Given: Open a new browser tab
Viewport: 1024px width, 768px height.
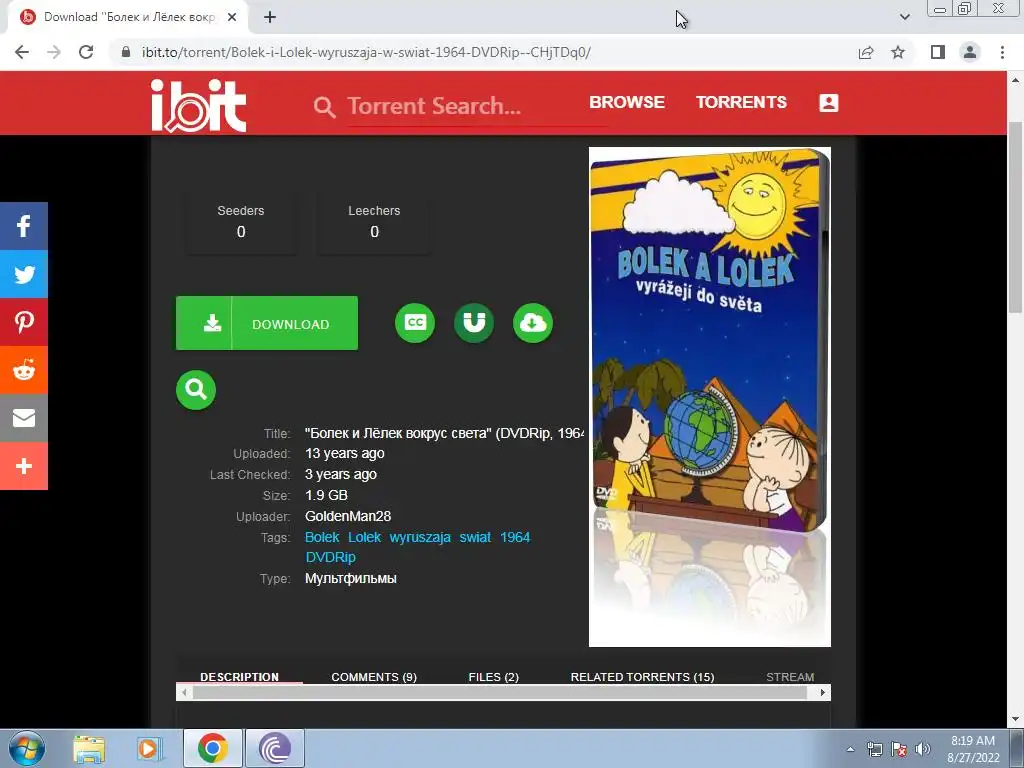Looking at the screenshot, I should coord(270,18).
